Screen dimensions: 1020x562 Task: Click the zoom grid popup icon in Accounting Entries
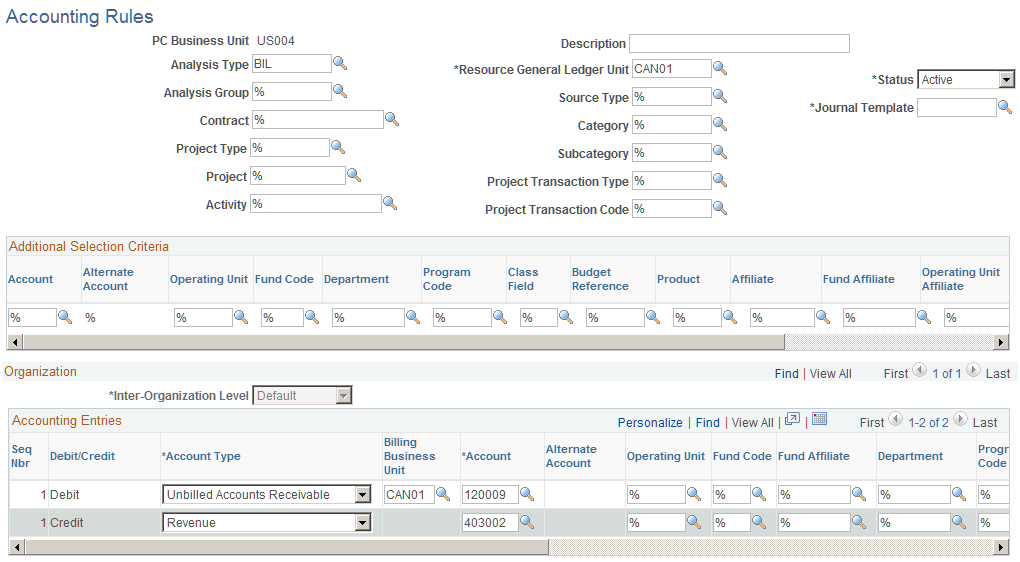pos(792,420)
